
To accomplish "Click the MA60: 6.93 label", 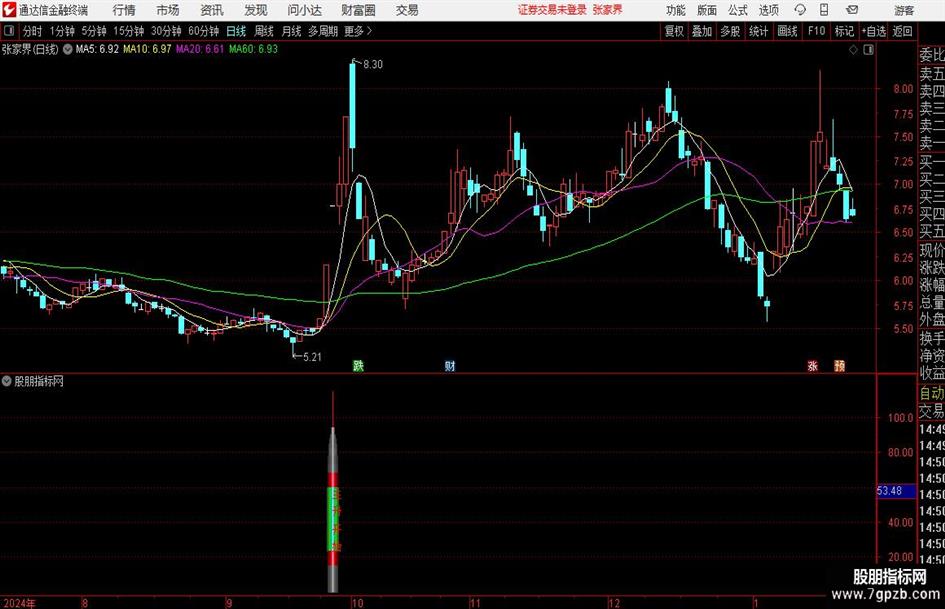I will (253, 49).
